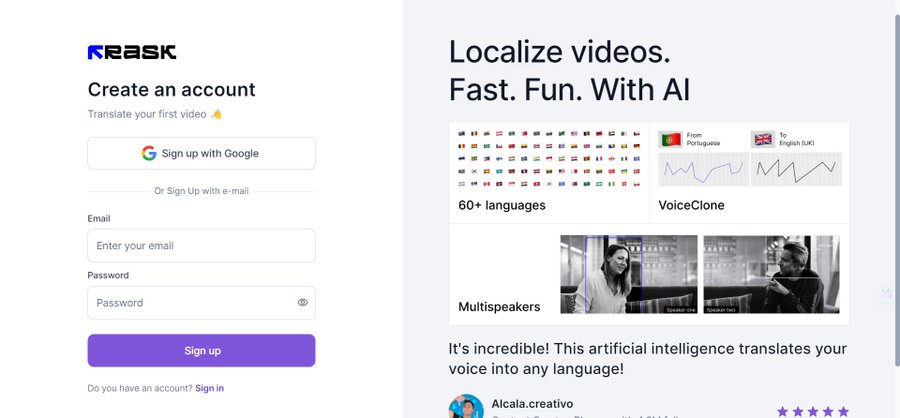Click the five-star rating
The height and width of the screenshot is (418, 900).
pyautogui.click(x=812, y=411)
